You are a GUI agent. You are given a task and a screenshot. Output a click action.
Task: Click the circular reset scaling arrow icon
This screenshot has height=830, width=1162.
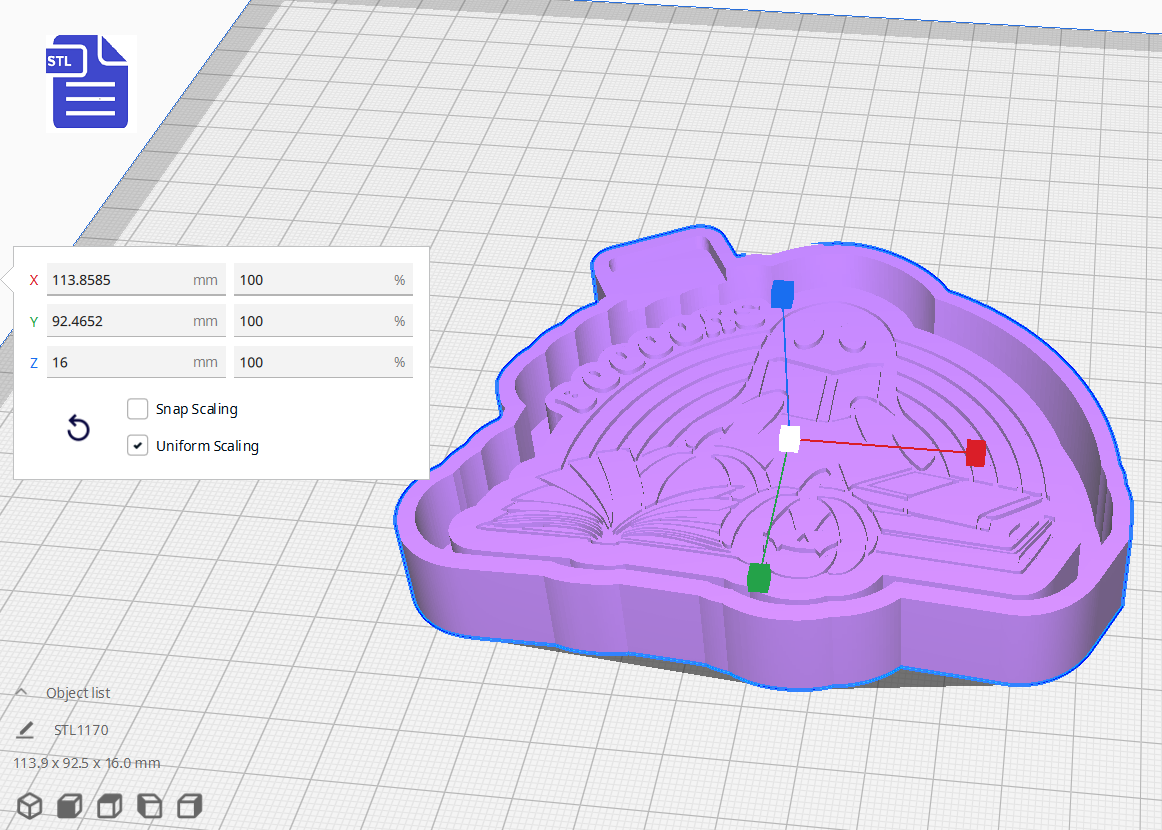(x=78, y=427)
